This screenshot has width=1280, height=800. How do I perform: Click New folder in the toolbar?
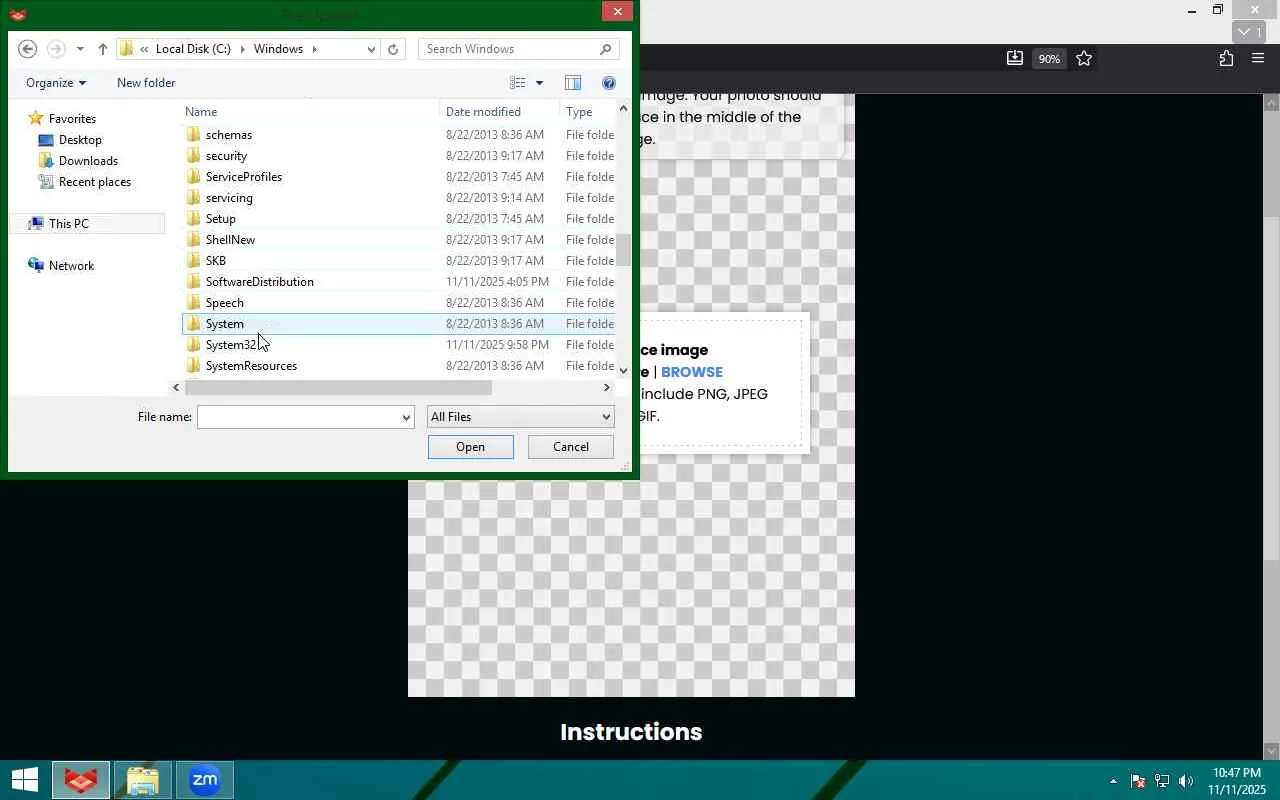pos(146,83)
